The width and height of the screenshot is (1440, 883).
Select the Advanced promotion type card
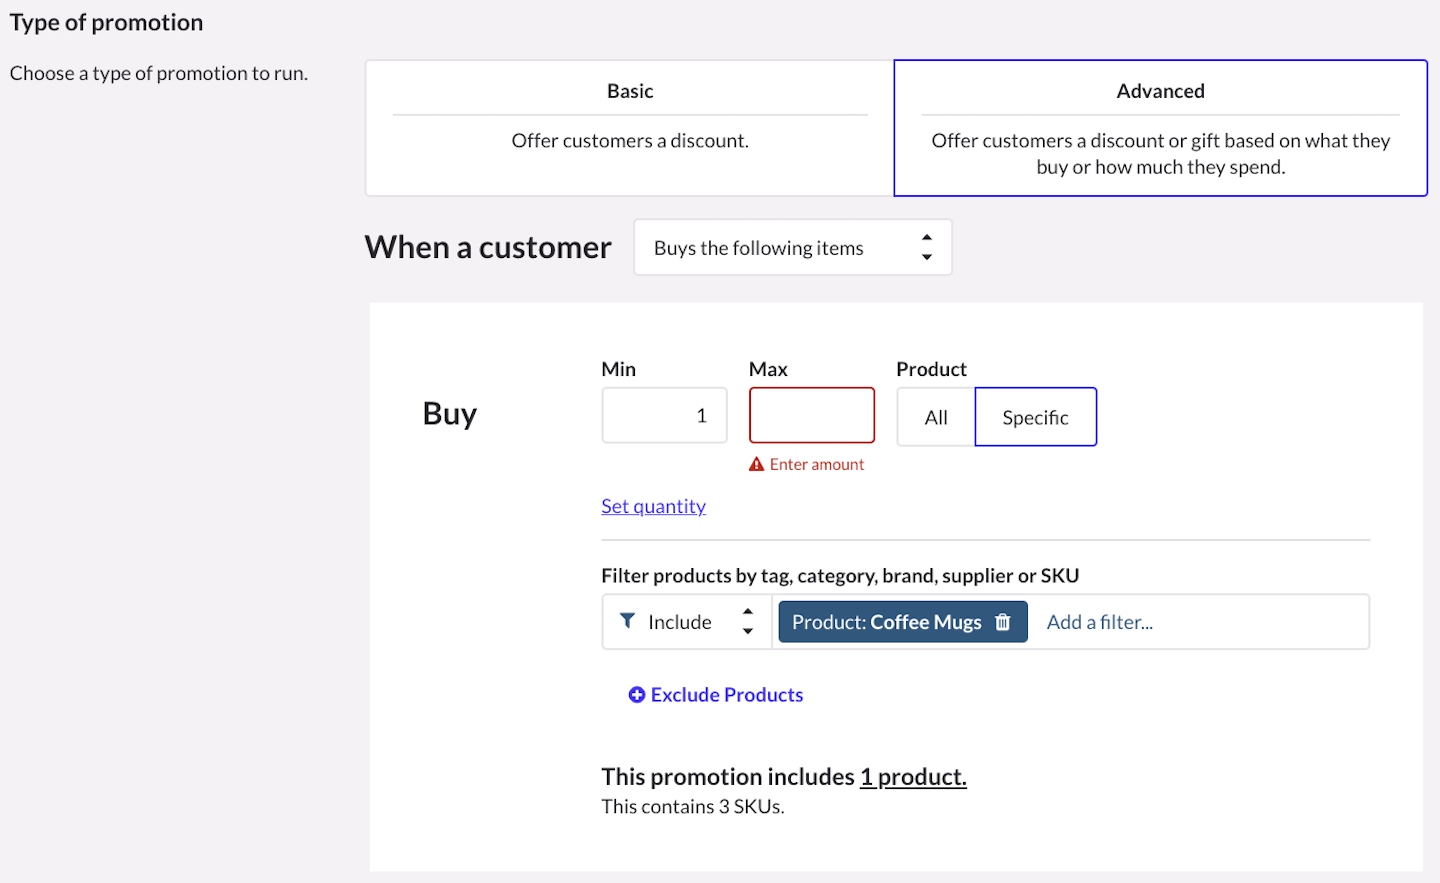[1160, 128]
